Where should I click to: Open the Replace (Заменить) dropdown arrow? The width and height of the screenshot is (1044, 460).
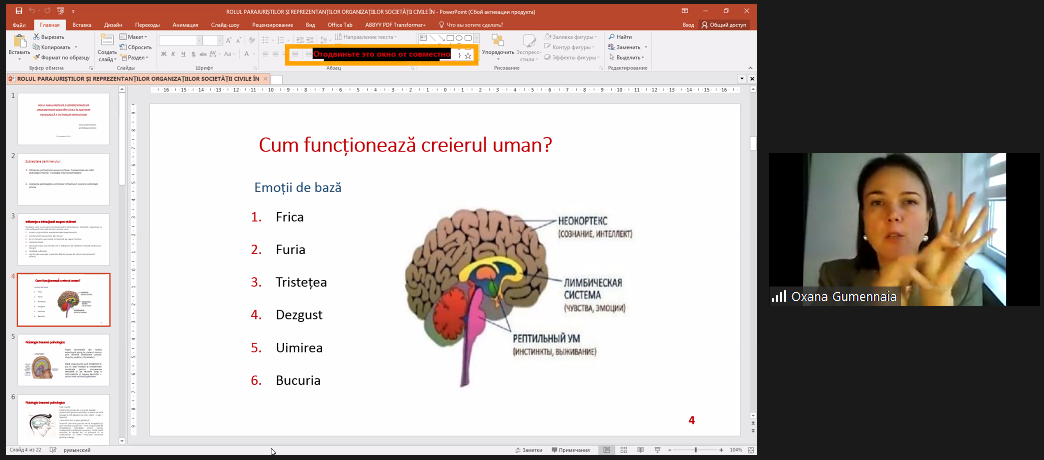click(647, 47)
